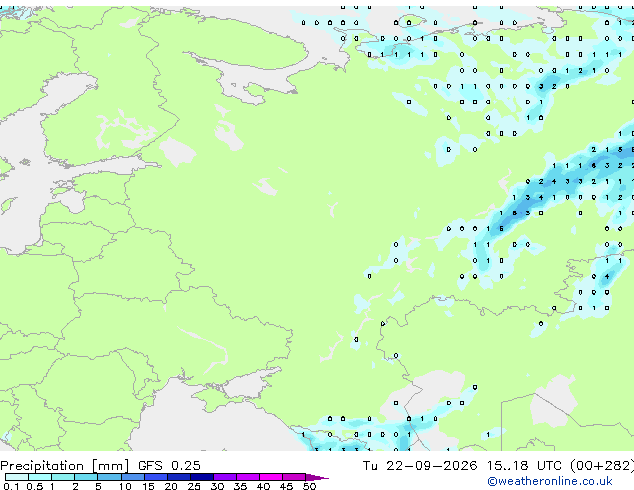
Task: Select the 0.5–1 mm legend color box
Action: point(40,477)
